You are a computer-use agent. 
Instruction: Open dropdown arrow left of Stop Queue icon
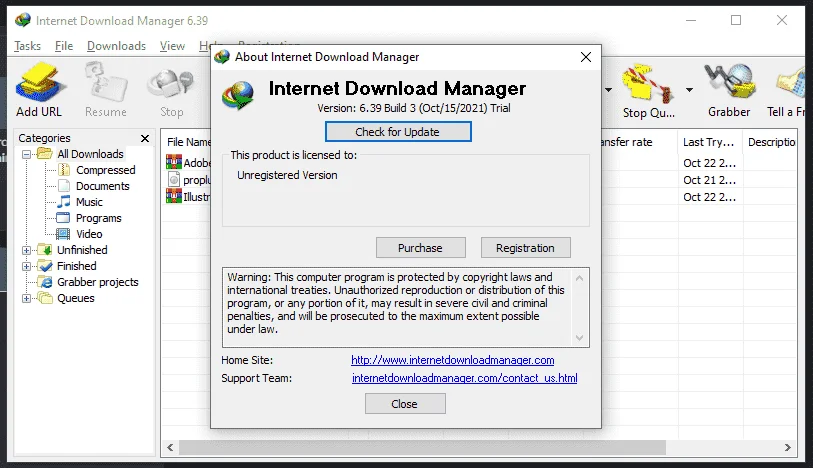point(608,90)
